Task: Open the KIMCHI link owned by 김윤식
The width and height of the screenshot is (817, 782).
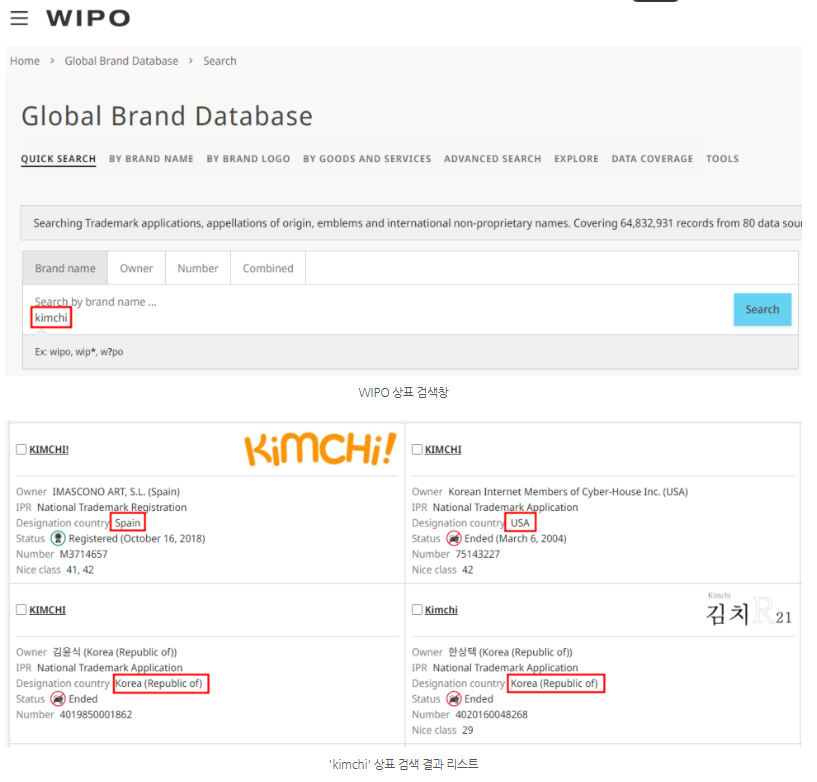Action: tap(47, 610)
